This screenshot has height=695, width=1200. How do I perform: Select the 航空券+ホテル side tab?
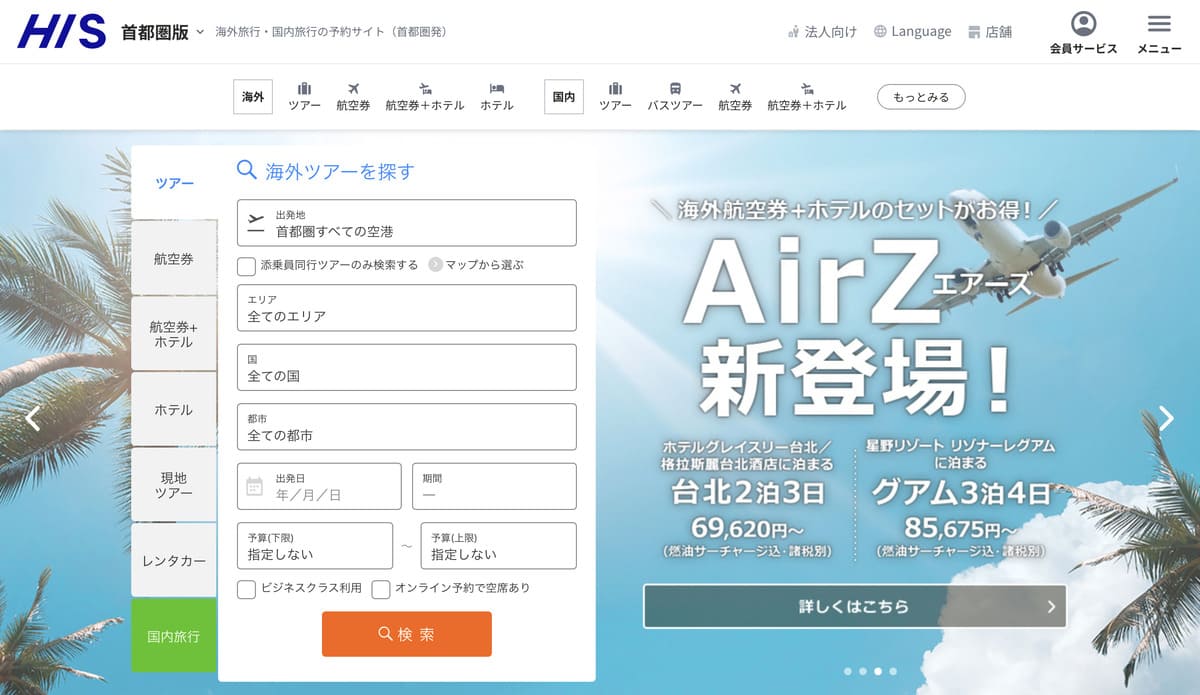point(174,334)
